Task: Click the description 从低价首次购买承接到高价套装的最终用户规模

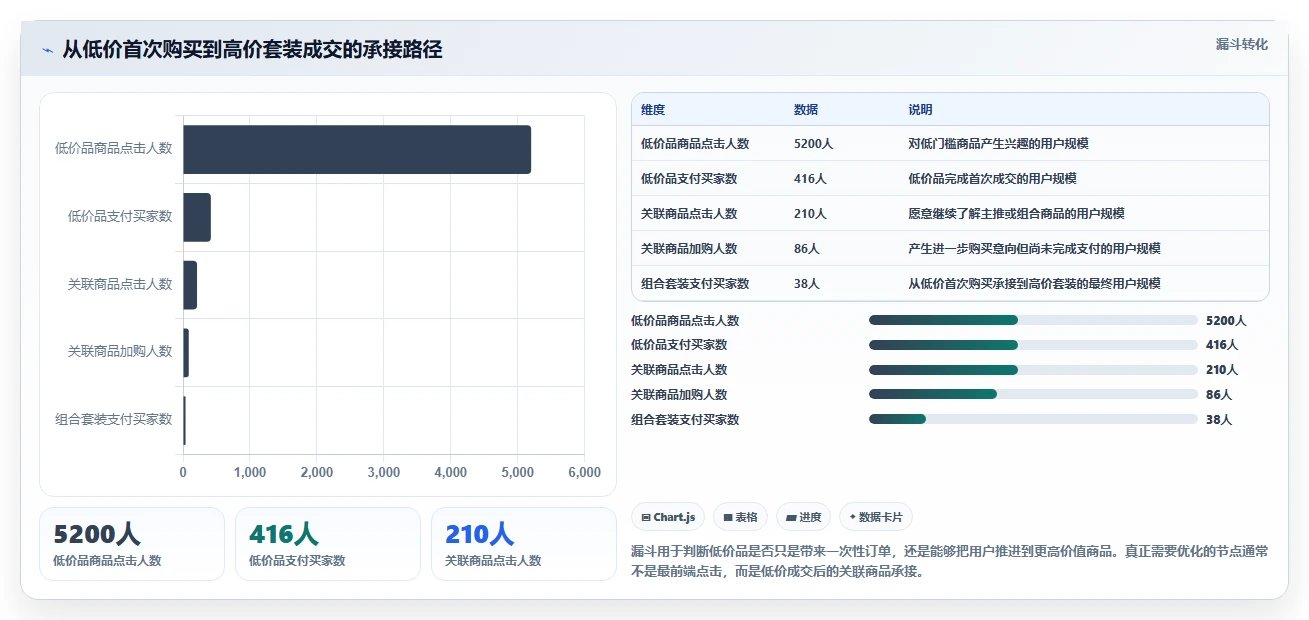Action: click(1034, 284)
